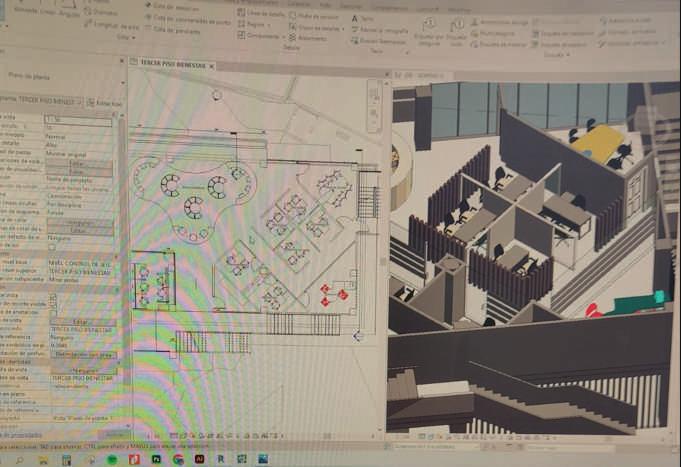Open Revit from the Windows taskbar
The image size is (681, 467).
[221, 458]
